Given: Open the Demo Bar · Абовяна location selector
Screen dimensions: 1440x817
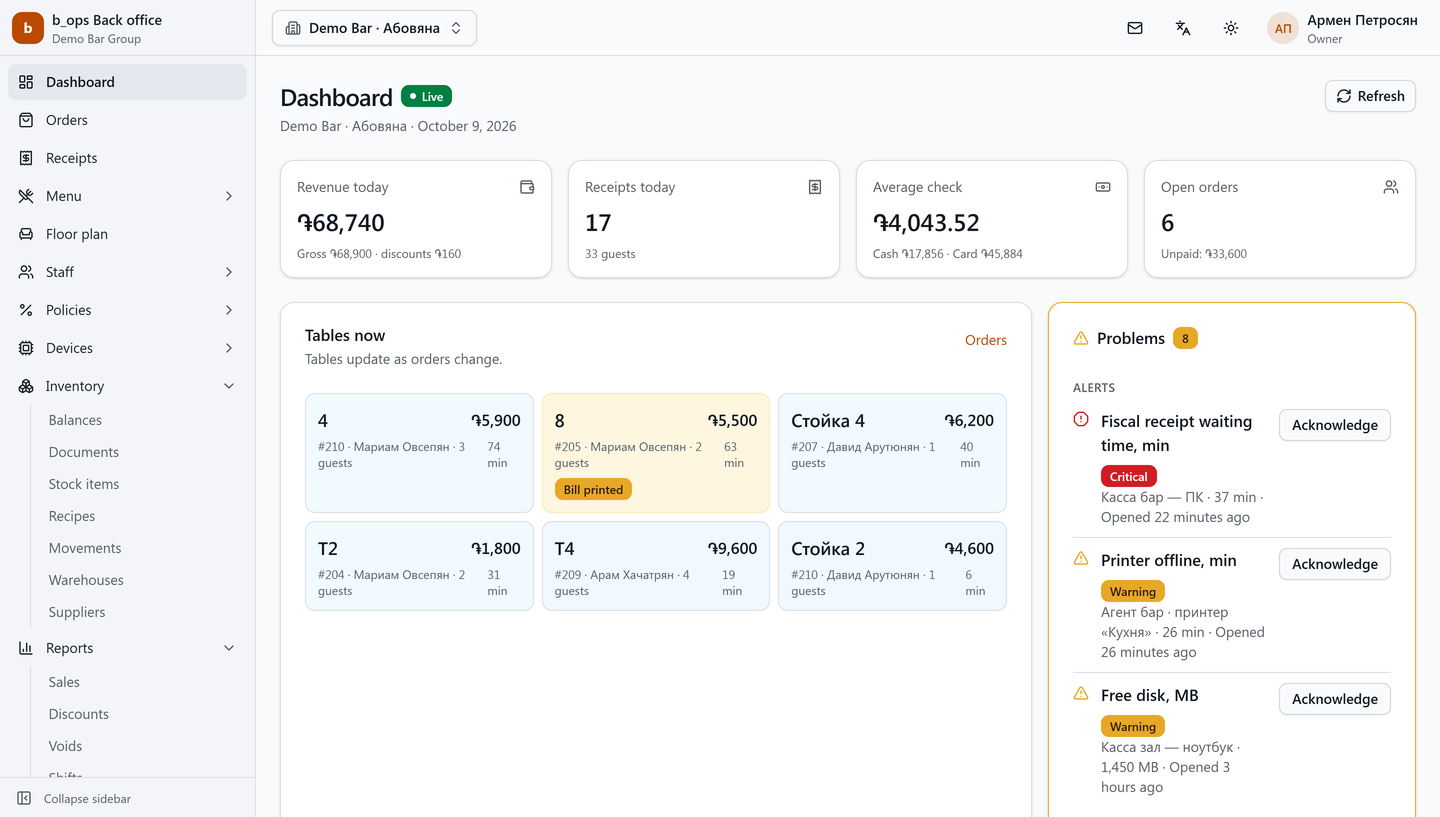Looking at the screenshot, I should pyautogui.click(x=374, y=28).
